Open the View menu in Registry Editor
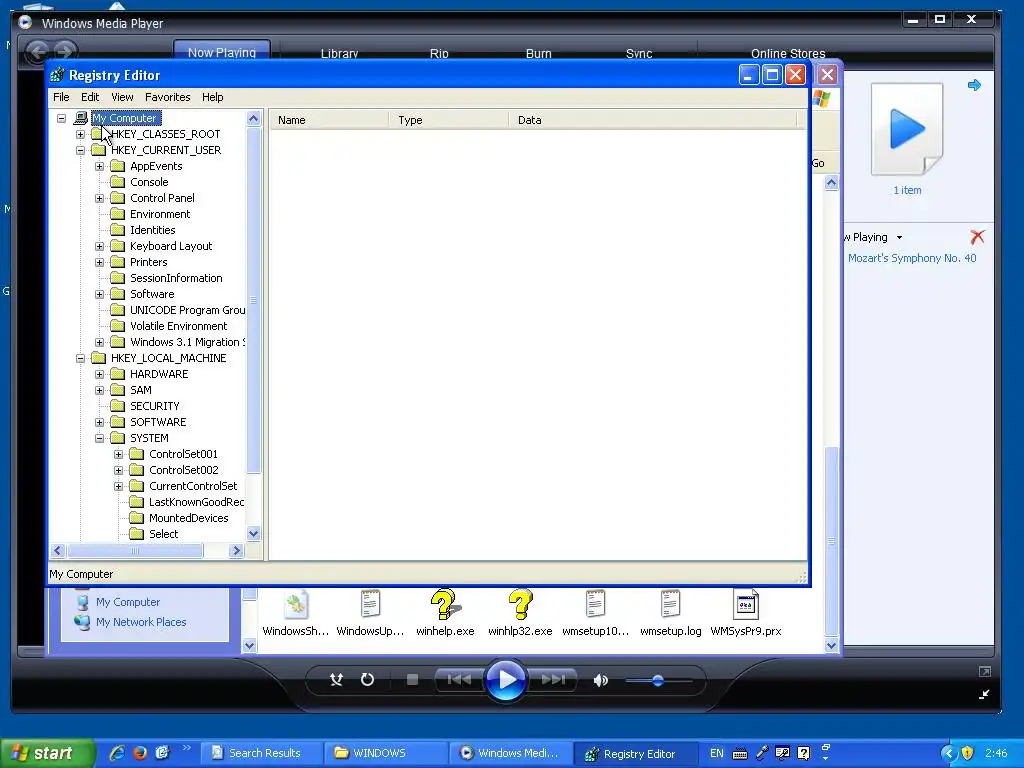Image resolution: width=1024 pixels, height=768 pixels. (x=122, y=97)
